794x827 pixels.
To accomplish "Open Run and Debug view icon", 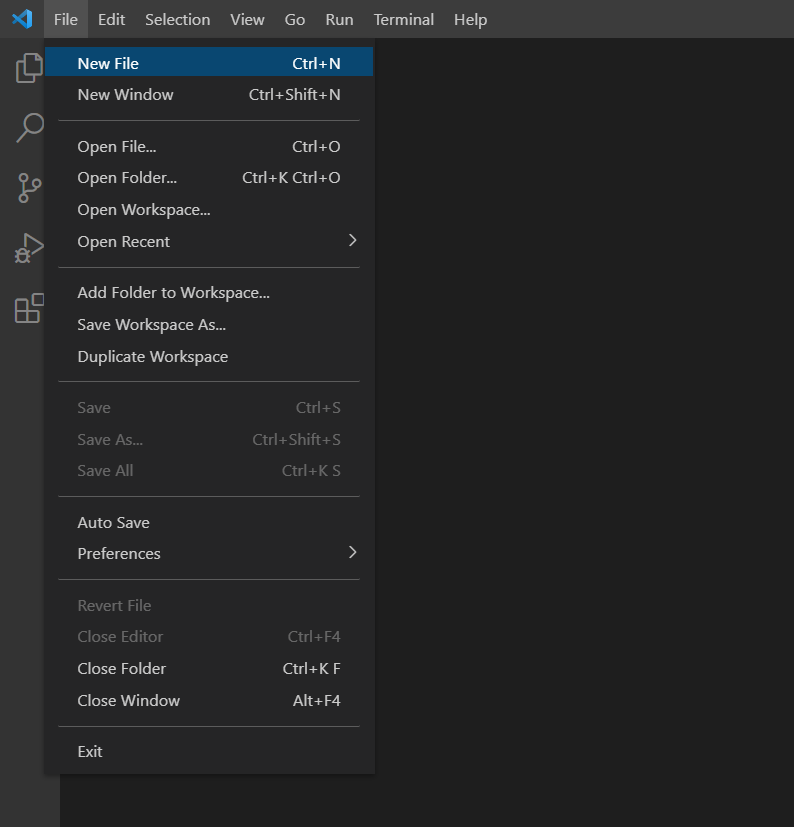I will tap(29, 248).
